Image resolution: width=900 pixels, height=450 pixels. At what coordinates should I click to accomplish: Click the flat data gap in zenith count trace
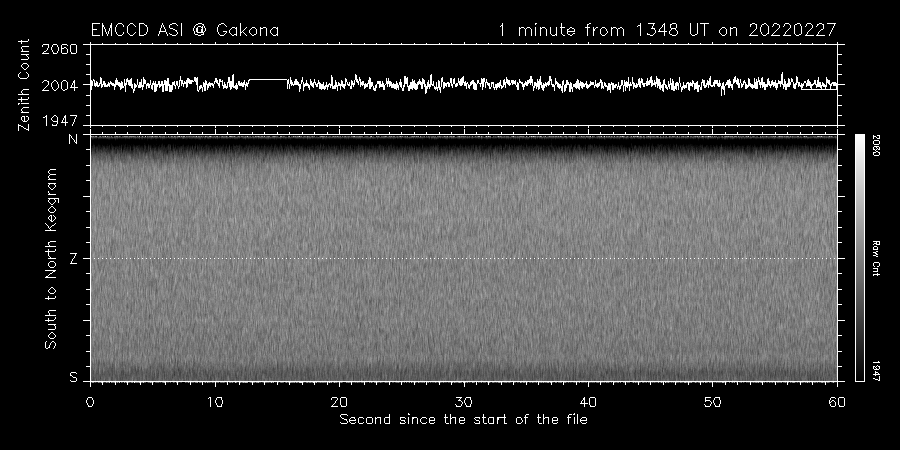(268, 80)
